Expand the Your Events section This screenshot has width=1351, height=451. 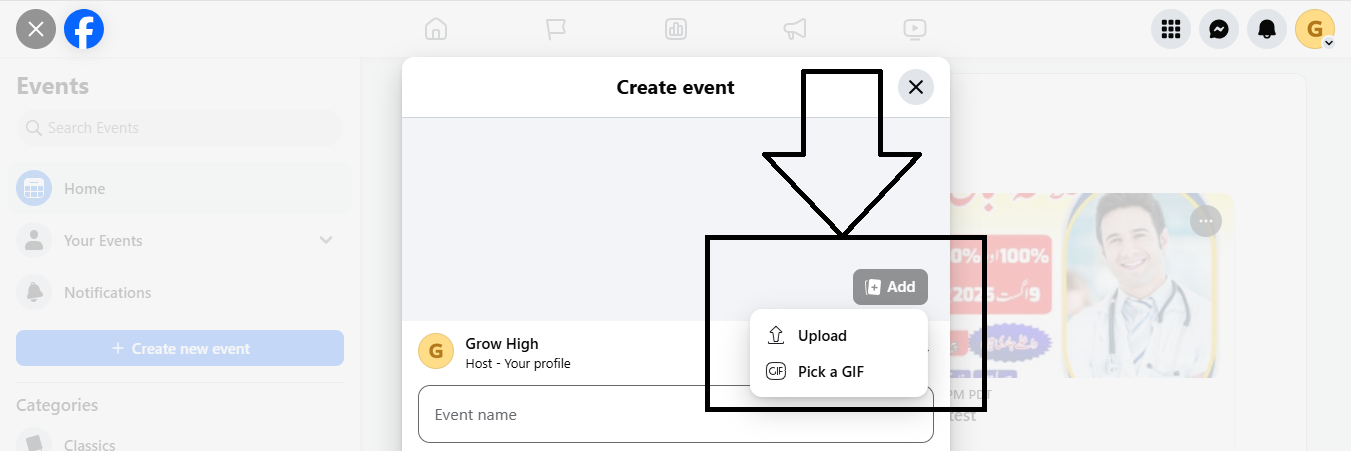(x=325, y=240)
